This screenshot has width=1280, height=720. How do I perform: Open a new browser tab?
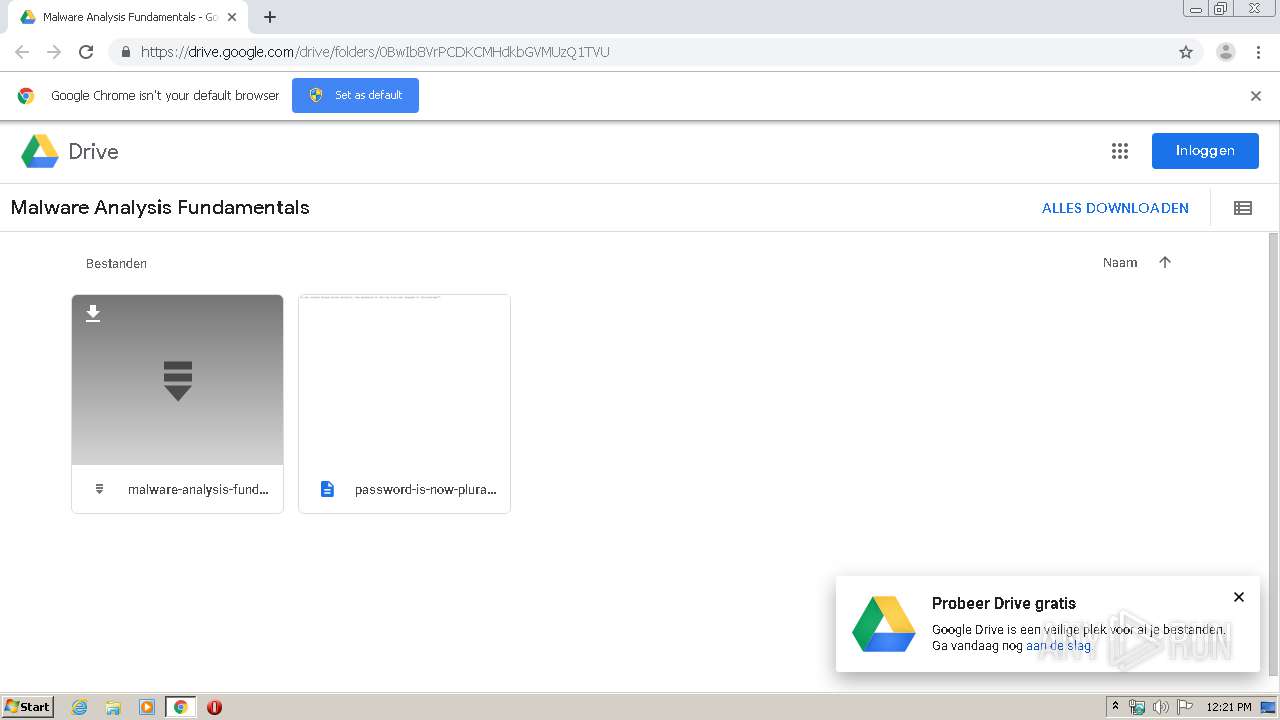tap(270, 17)
